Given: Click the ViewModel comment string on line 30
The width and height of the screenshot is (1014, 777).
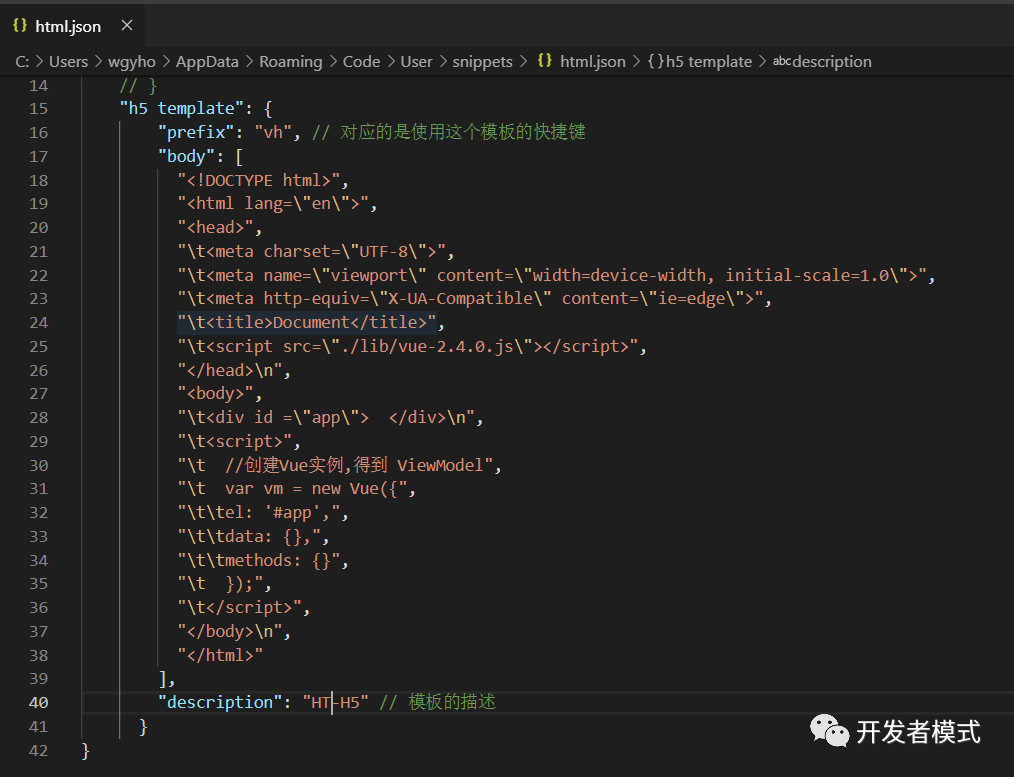Looking at the screenshot, I should [336, 465].
